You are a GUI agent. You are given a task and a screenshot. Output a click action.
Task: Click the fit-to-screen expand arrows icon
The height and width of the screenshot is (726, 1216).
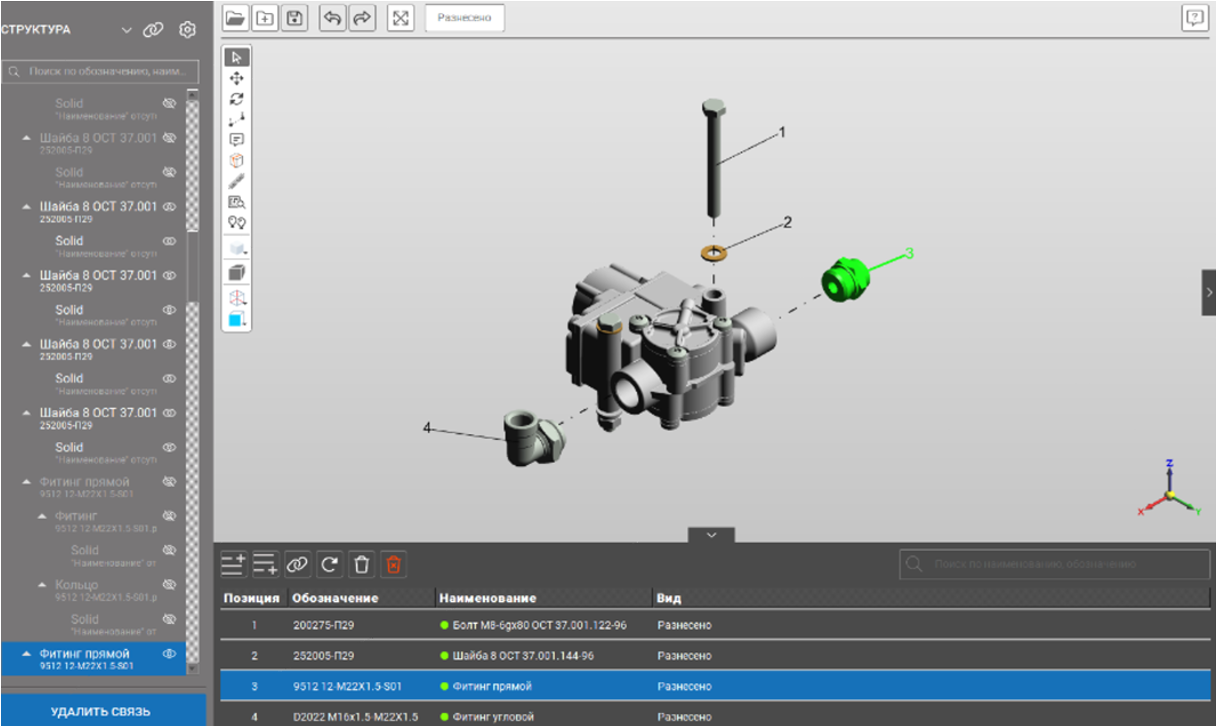coord(400,18)
